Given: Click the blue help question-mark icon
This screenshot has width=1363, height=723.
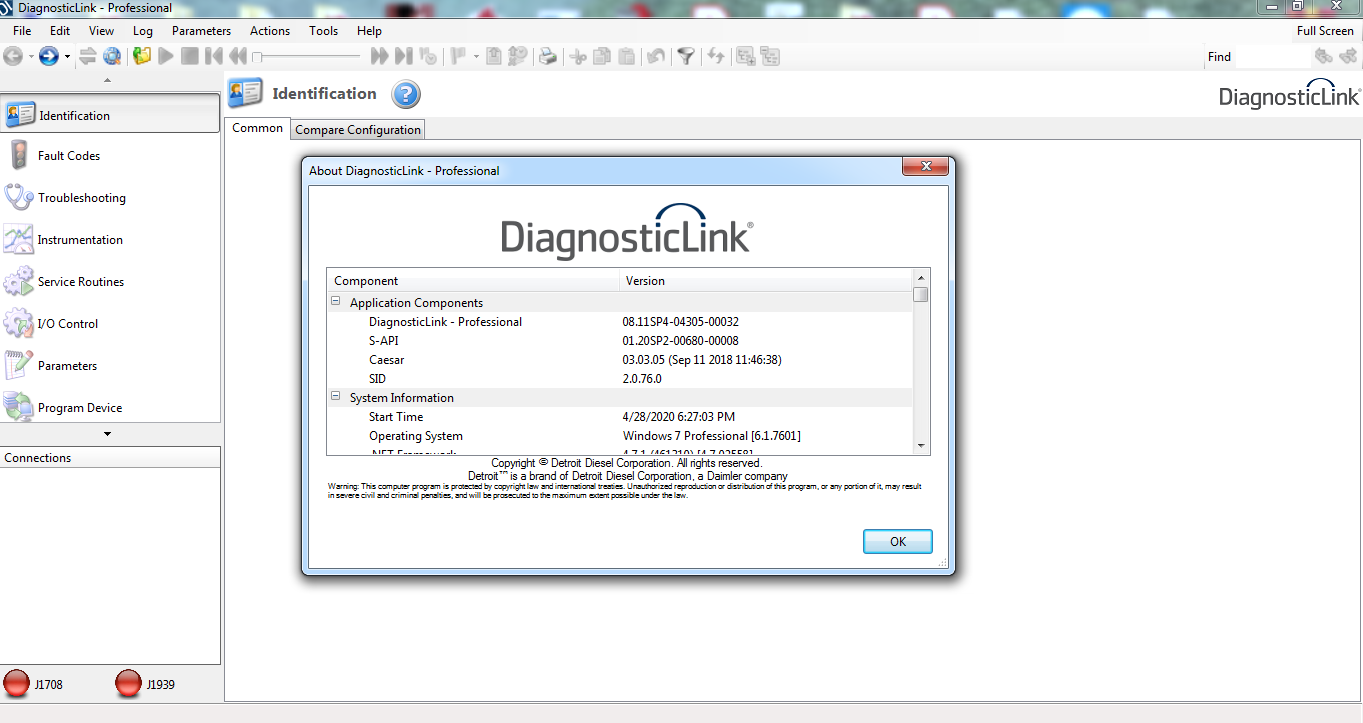Looking at the screenshot, I should pos(406,95).
